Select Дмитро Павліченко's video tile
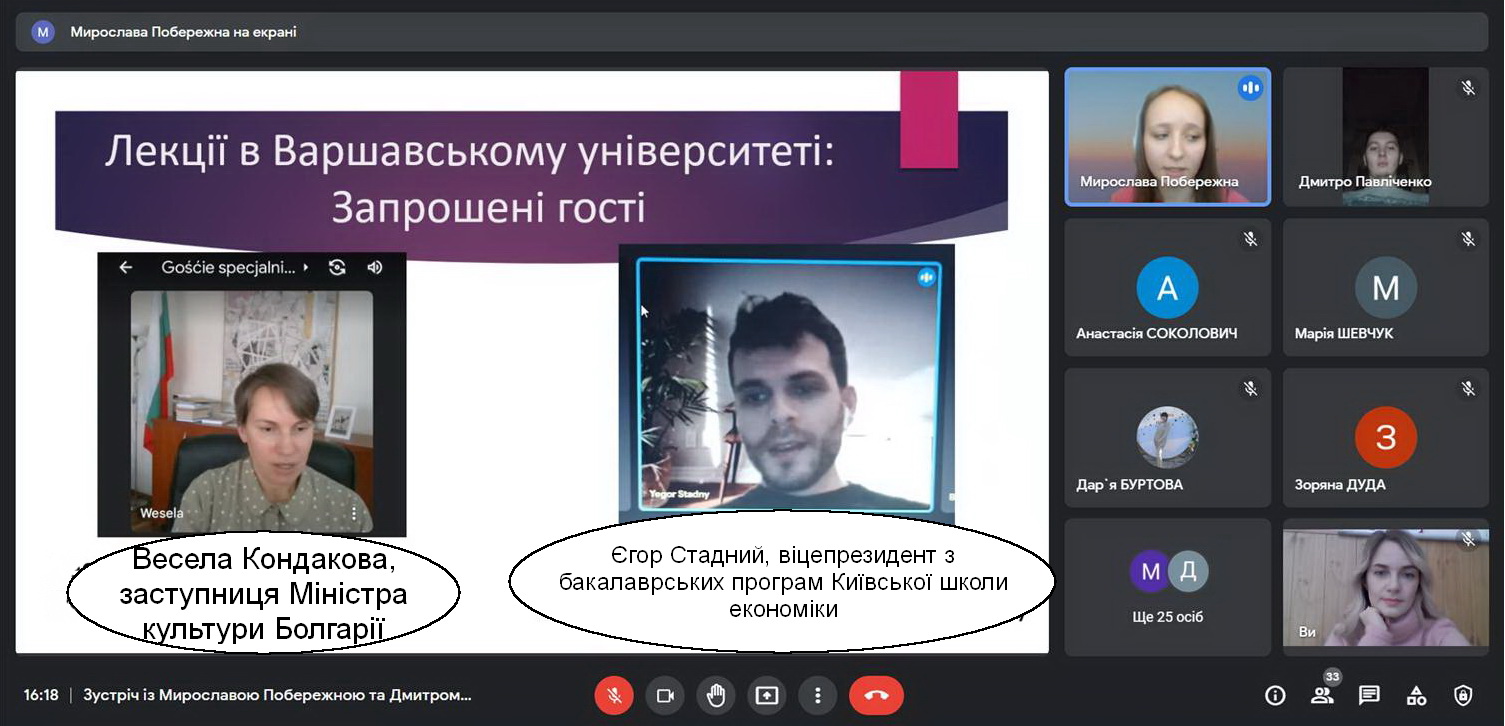The height and width of the screenshot is (726, 1505). (1385, 137)
